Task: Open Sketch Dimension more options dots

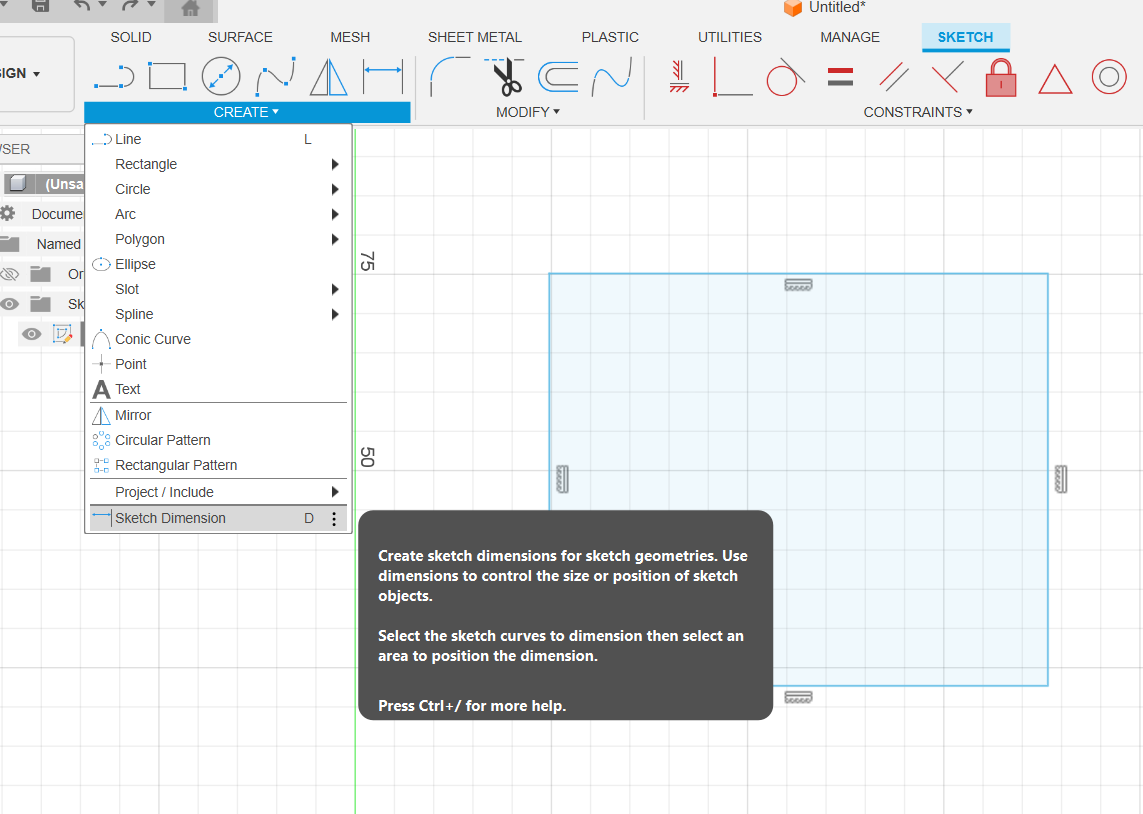Action: pos(334,519)
